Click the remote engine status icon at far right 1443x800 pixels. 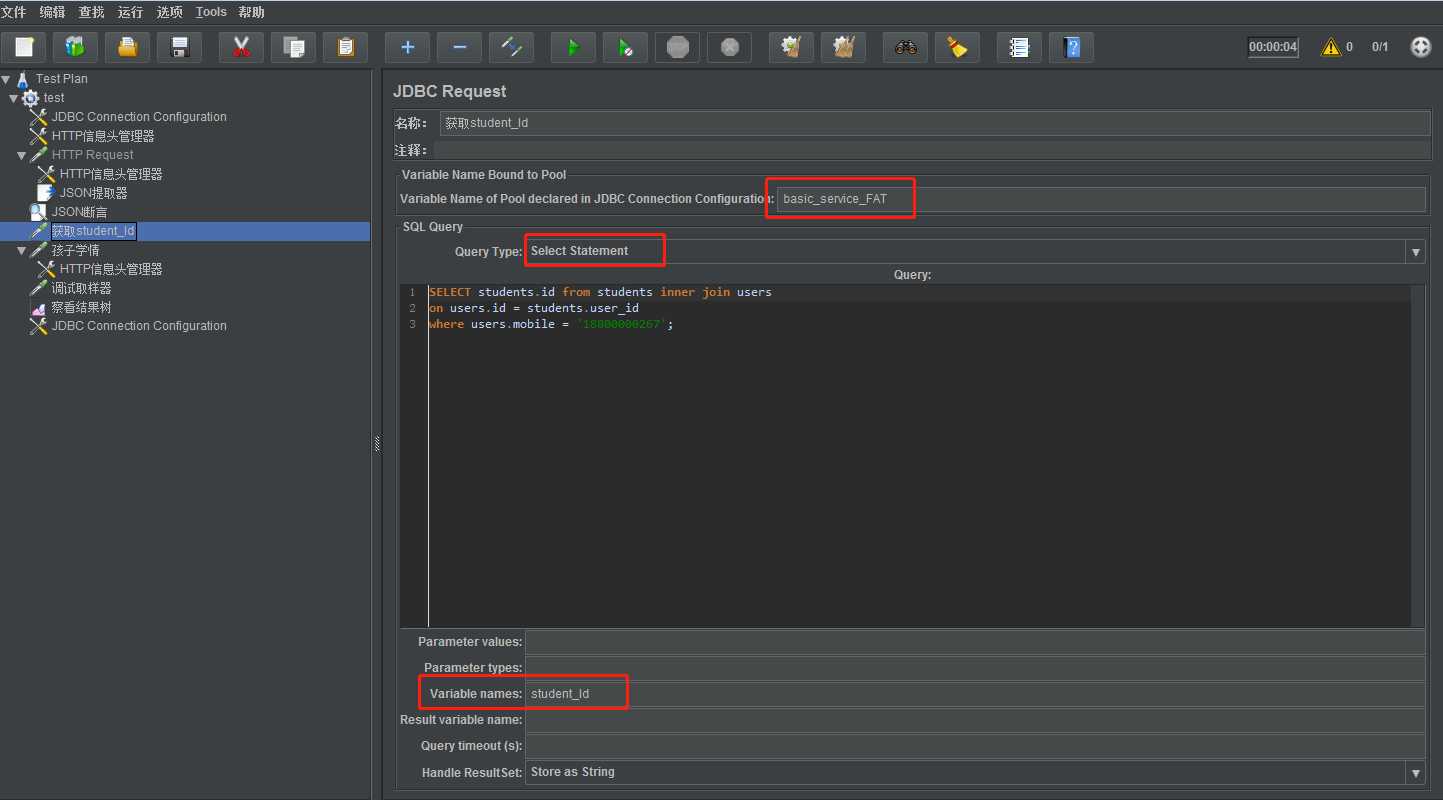point(1420,47)
